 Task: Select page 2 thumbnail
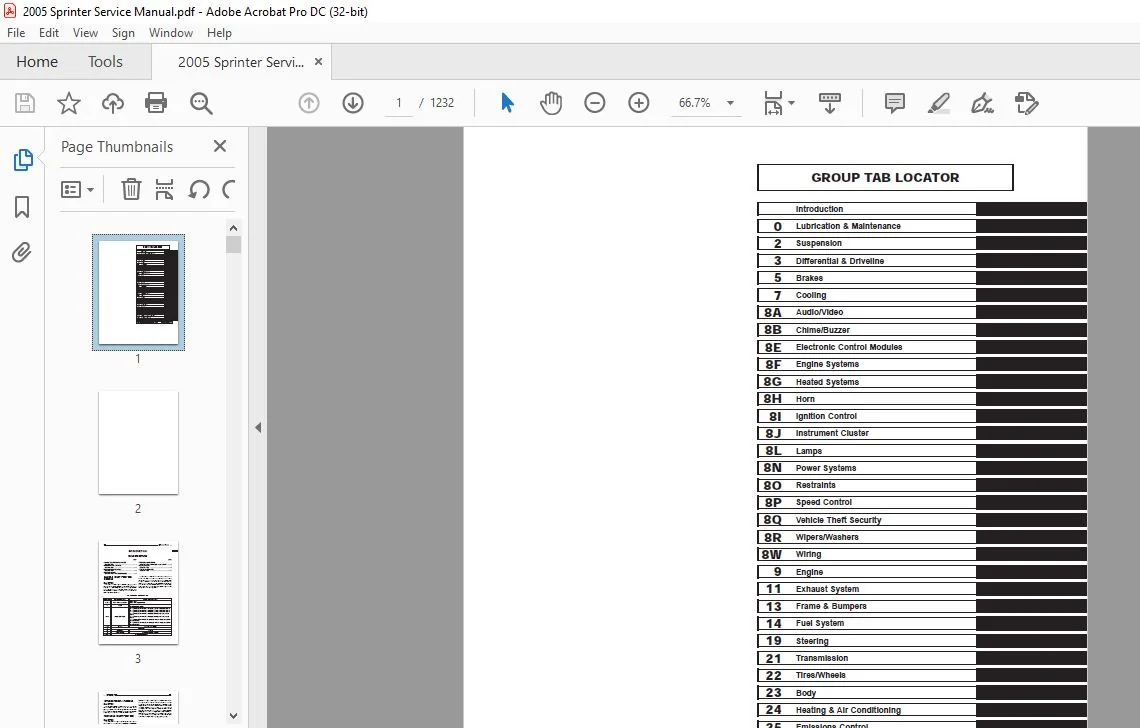click(138, 443)
